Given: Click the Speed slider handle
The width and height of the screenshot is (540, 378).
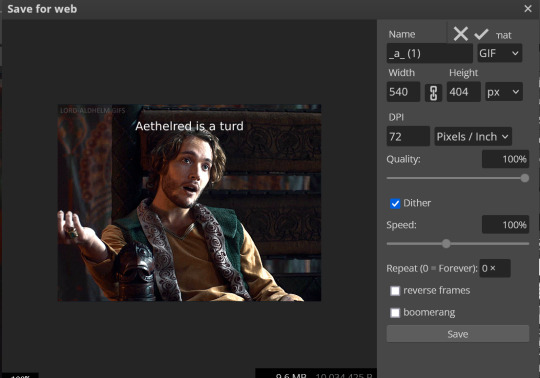Looking at the screenshot, I should coord(446,244).
